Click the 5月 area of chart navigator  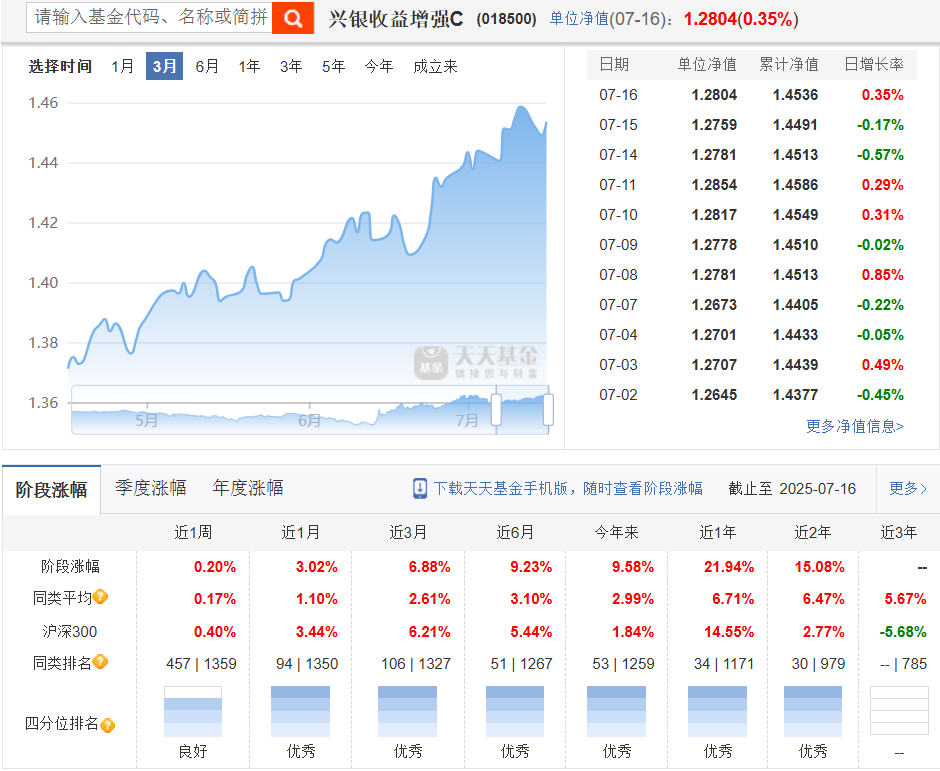pos(146,420)
